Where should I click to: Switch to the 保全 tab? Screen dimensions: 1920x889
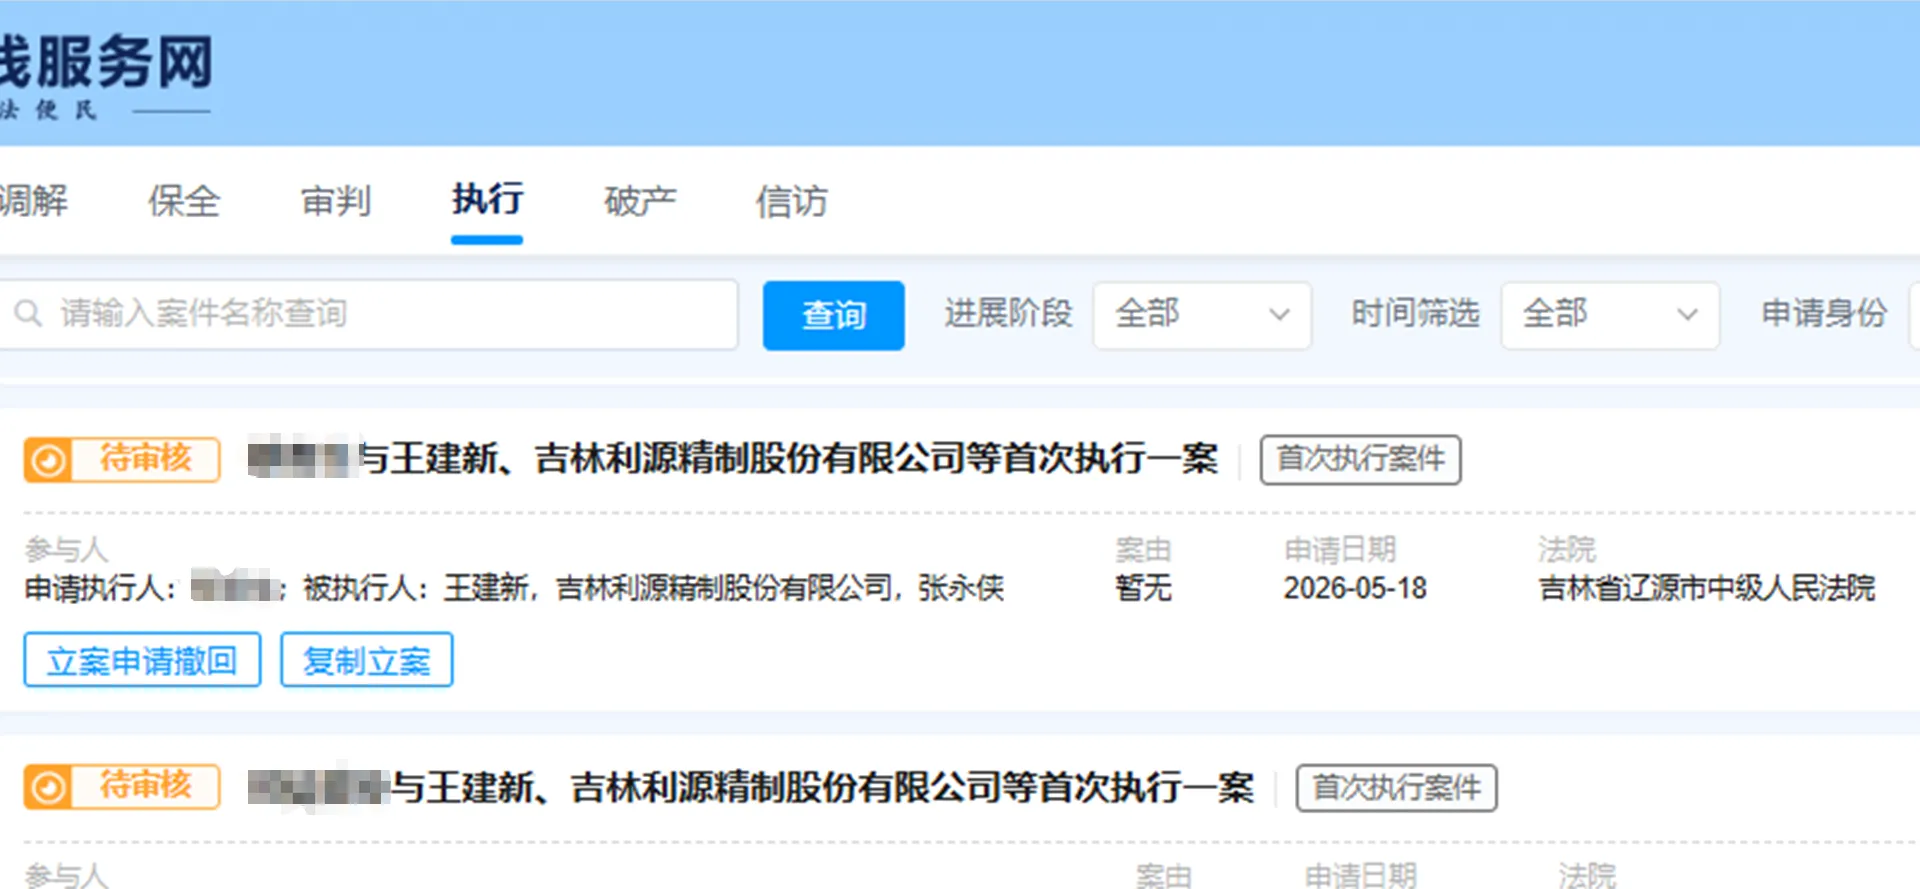point(184,201)
